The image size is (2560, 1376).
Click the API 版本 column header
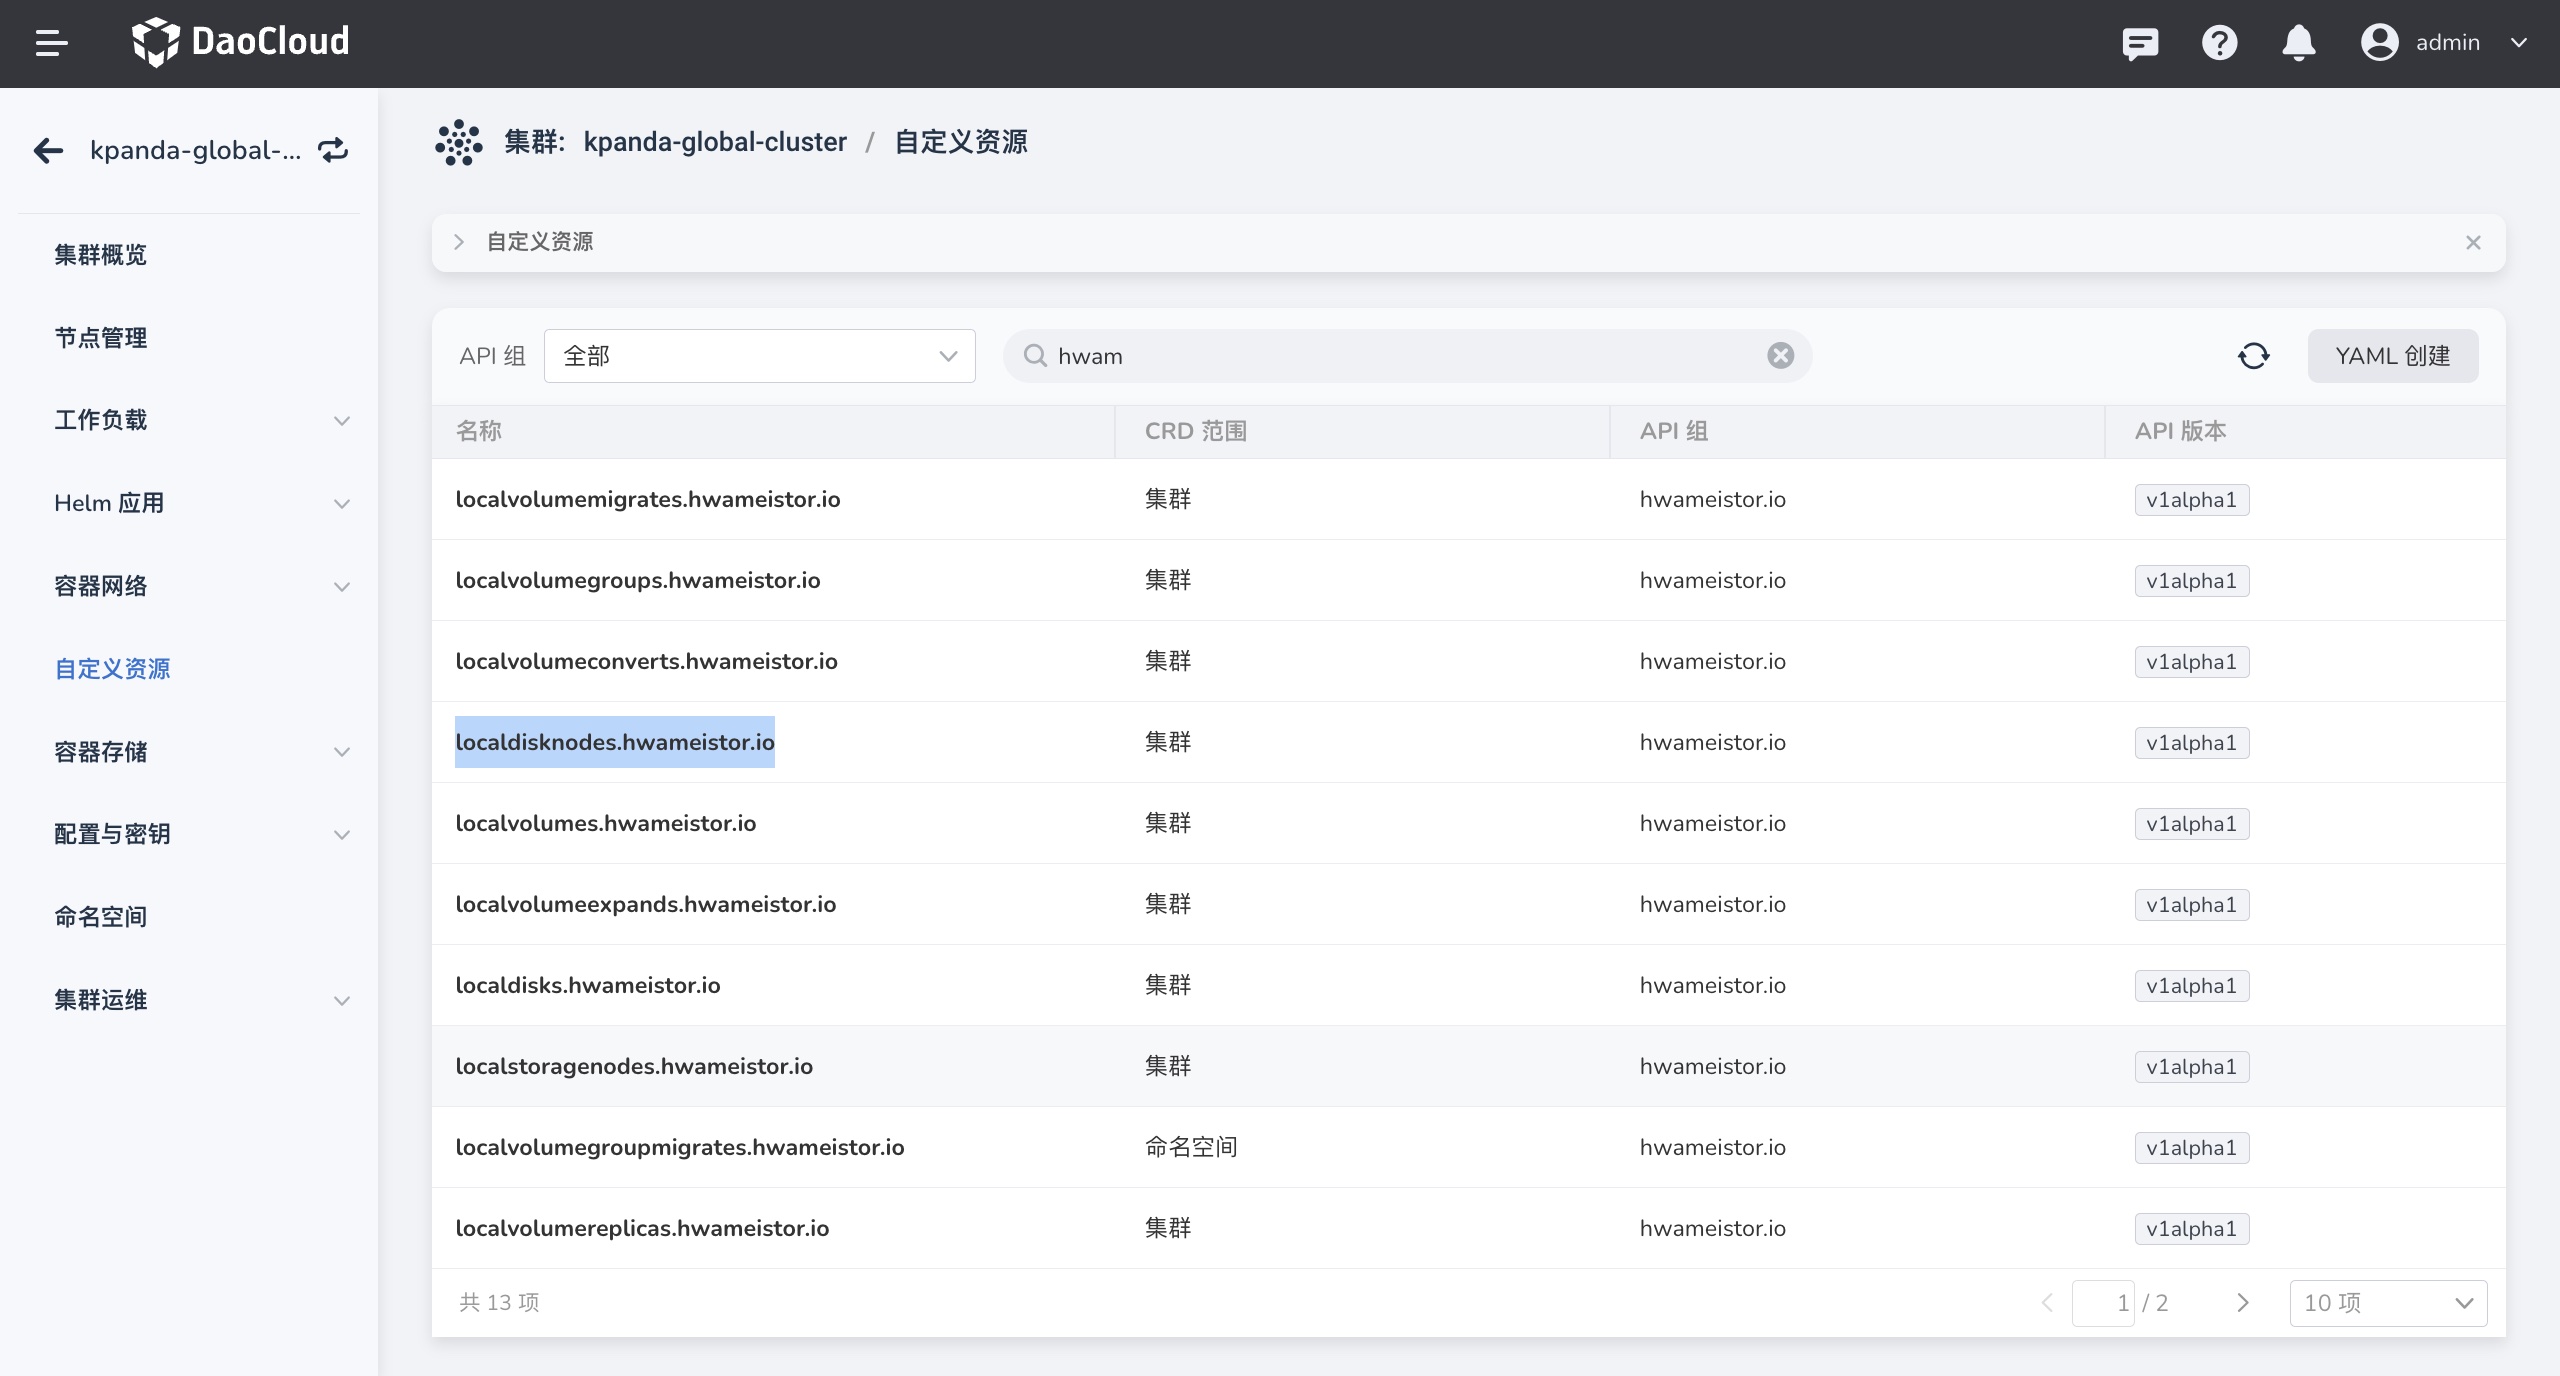coord(2181,431)
